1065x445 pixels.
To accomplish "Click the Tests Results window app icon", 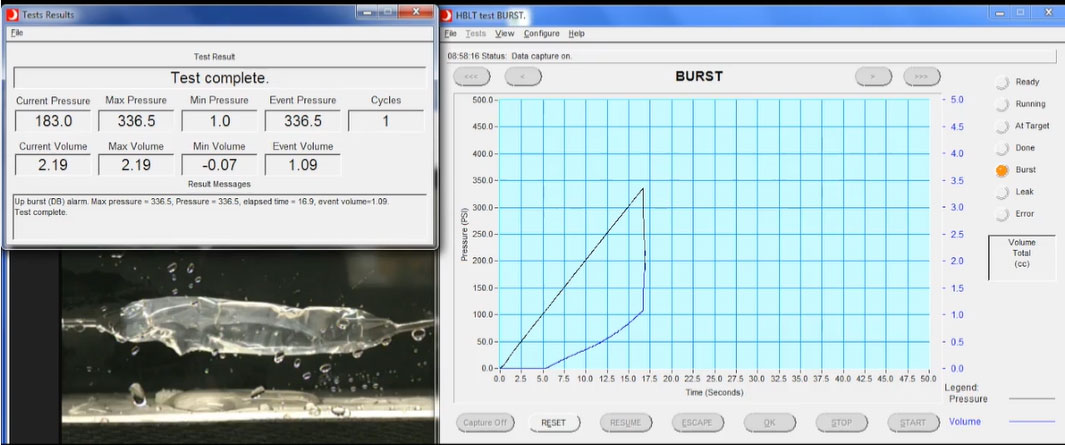I will point(13,14).
